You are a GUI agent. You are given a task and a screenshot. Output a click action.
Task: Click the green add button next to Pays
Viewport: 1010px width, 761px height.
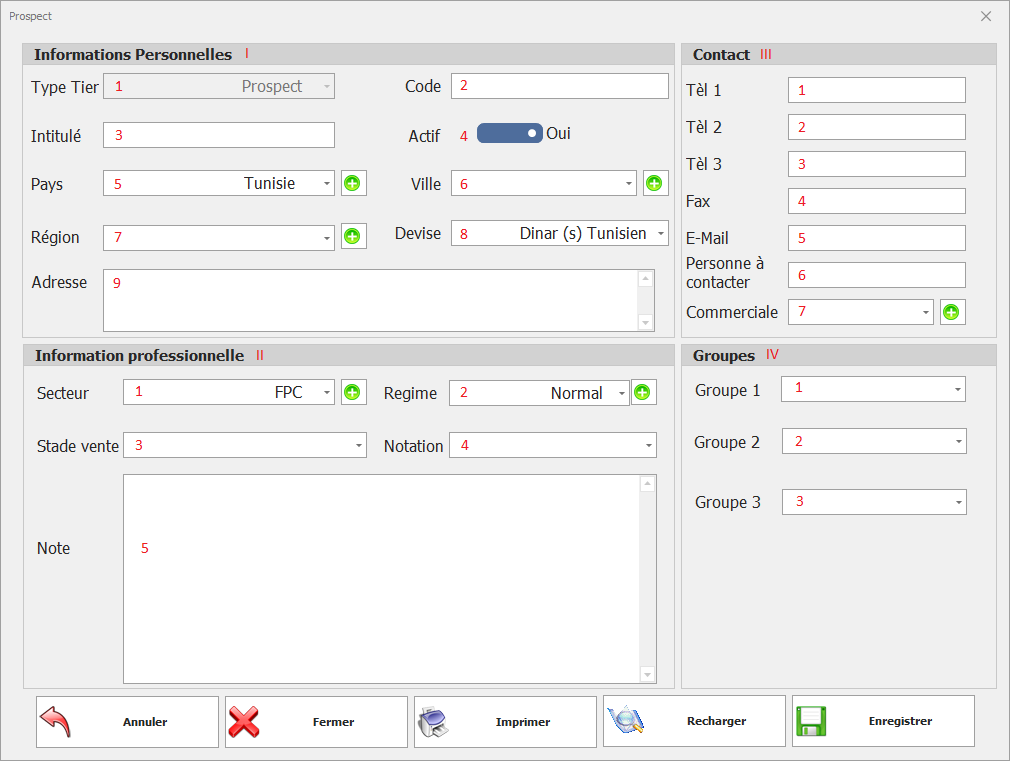tap(353, 183)
